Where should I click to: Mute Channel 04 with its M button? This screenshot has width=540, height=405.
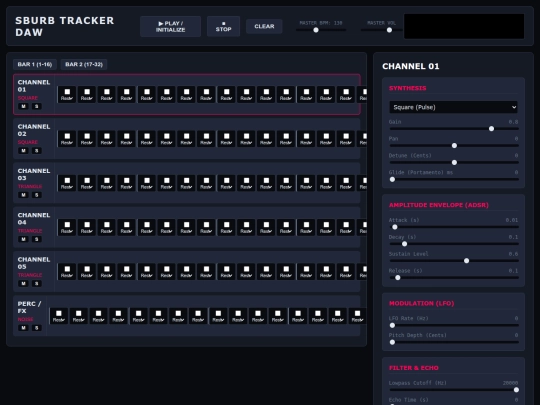23,239
